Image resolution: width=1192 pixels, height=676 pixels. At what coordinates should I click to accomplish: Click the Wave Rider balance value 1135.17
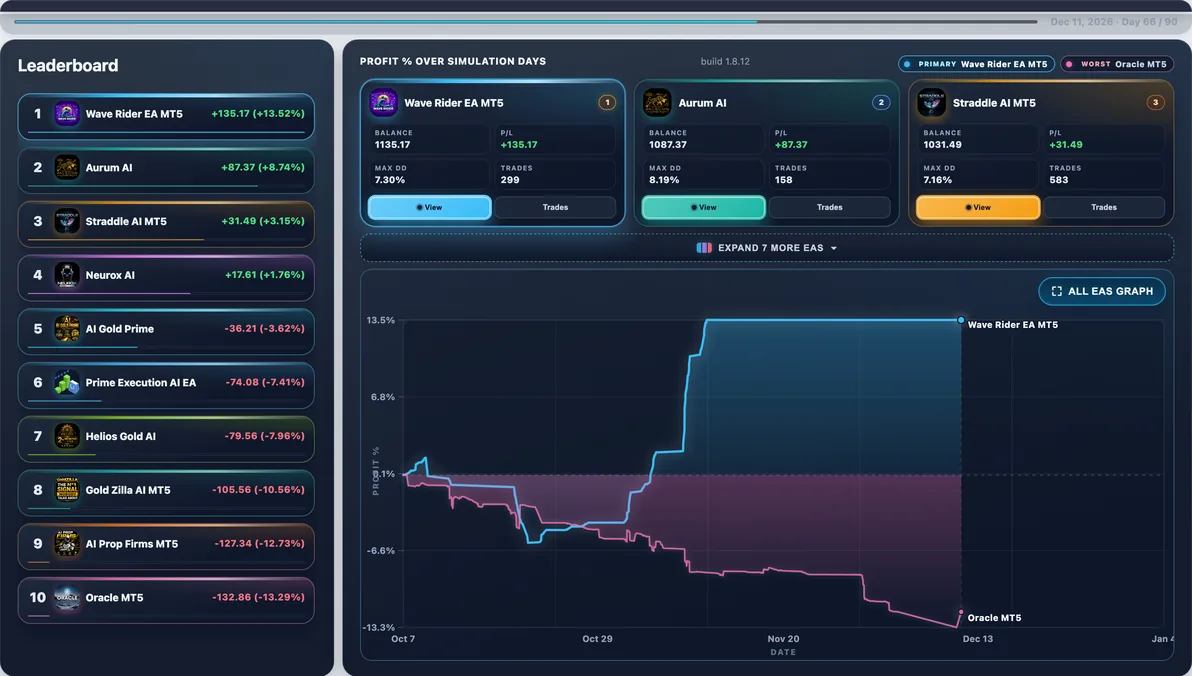click(392, 144)
